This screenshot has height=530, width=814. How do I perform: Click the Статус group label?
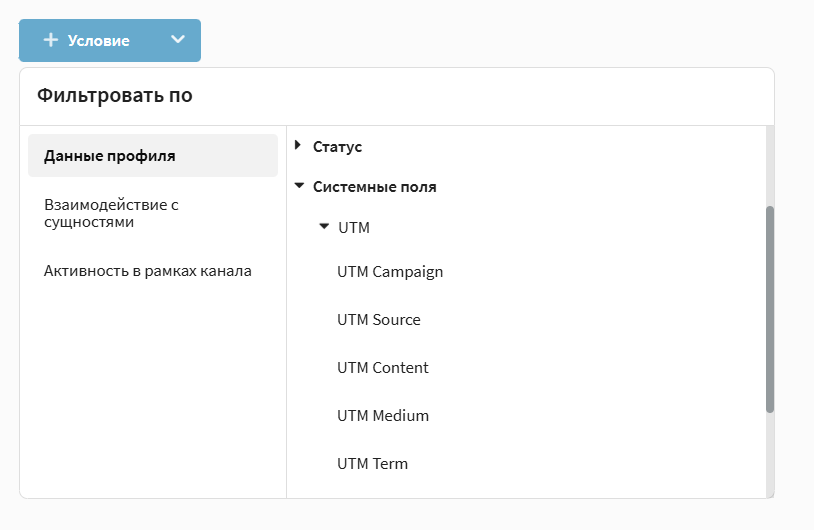click(337, 147)
